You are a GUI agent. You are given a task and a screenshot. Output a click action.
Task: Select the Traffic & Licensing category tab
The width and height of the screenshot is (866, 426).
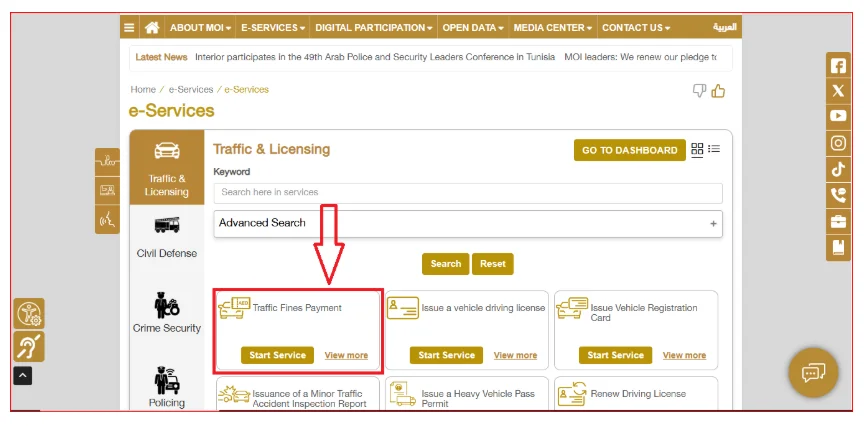[167, 168]
